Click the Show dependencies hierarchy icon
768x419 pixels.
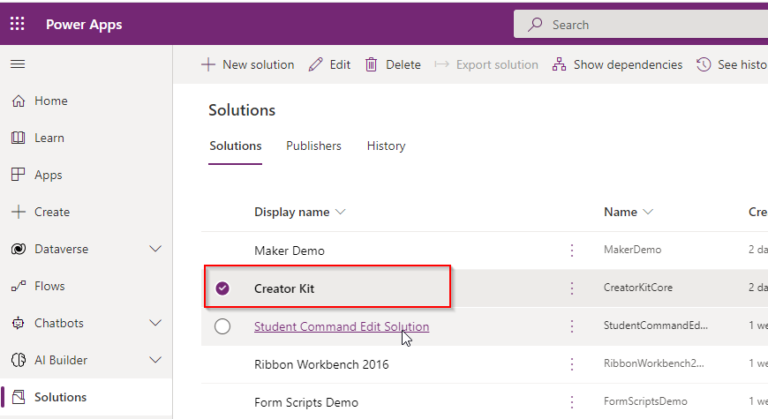(559, 65)
